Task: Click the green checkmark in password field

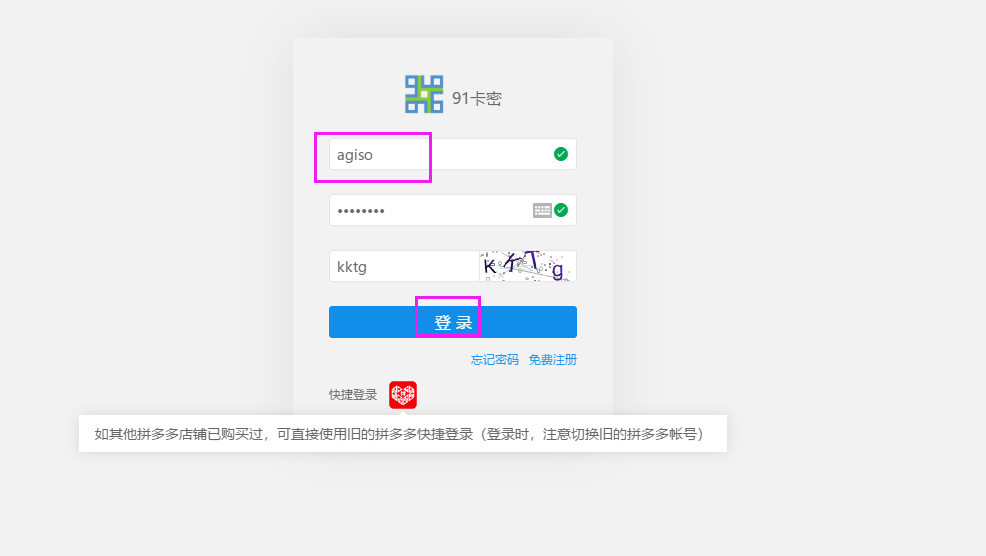Action: [561, 210]
